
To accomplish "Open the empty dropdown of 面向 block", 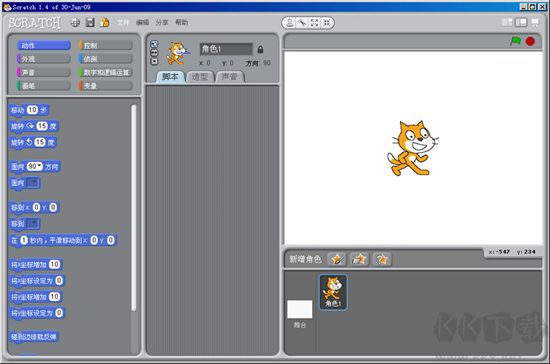I will (x=33, y=183).
